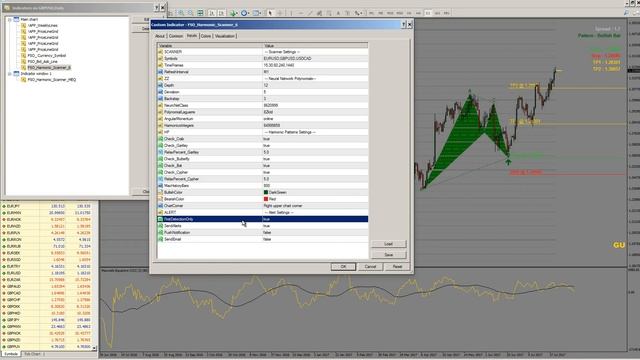Click the Load button
This screenshot has width=640, height=360.
coord(389,244)
